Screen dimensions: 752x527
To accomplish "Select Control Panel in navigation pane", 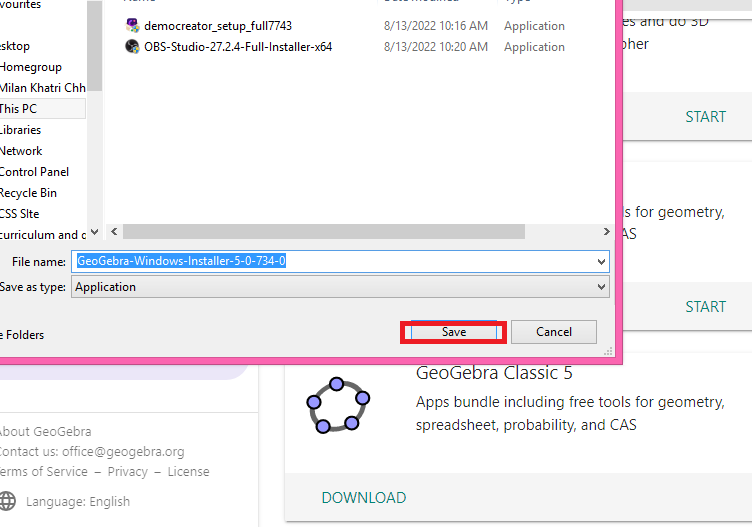I will coord(34,172).
